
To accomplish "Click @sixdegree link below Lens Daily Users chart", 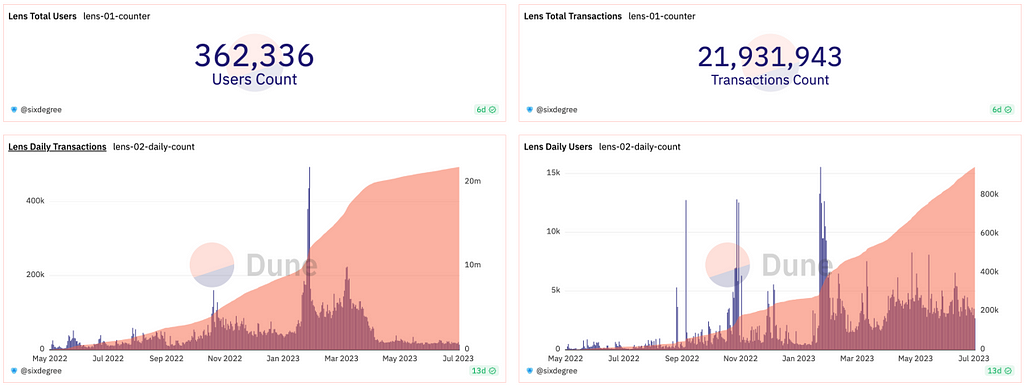I will (x=556, y=371).
